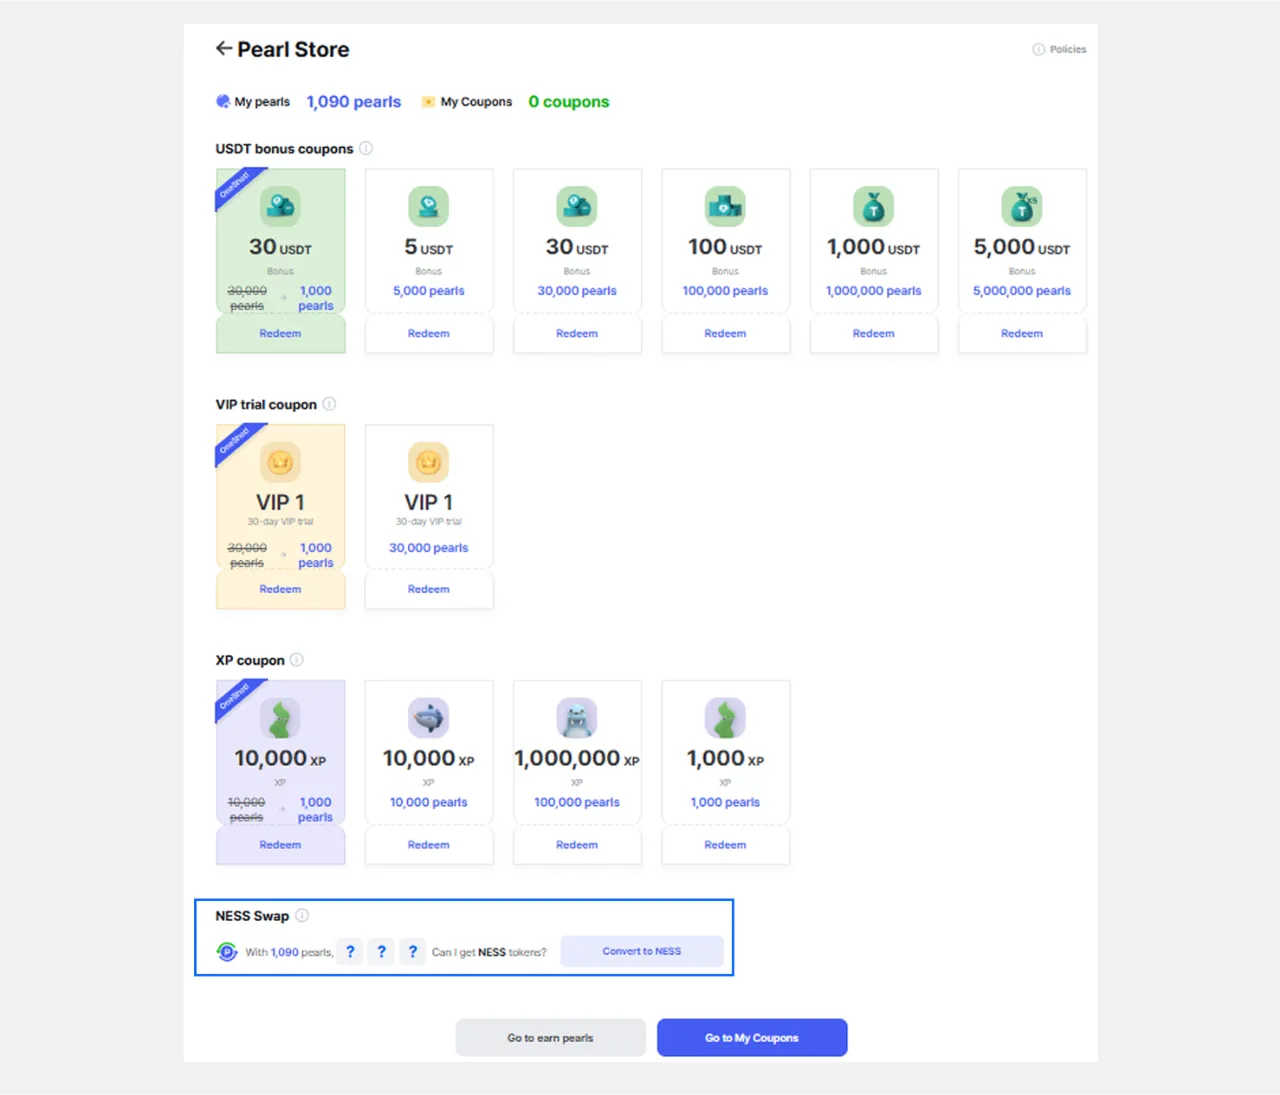Click info icon next to USDT bonus coupons
This screenshot has height=1095, width=1280.
click(x=366, y=148)
